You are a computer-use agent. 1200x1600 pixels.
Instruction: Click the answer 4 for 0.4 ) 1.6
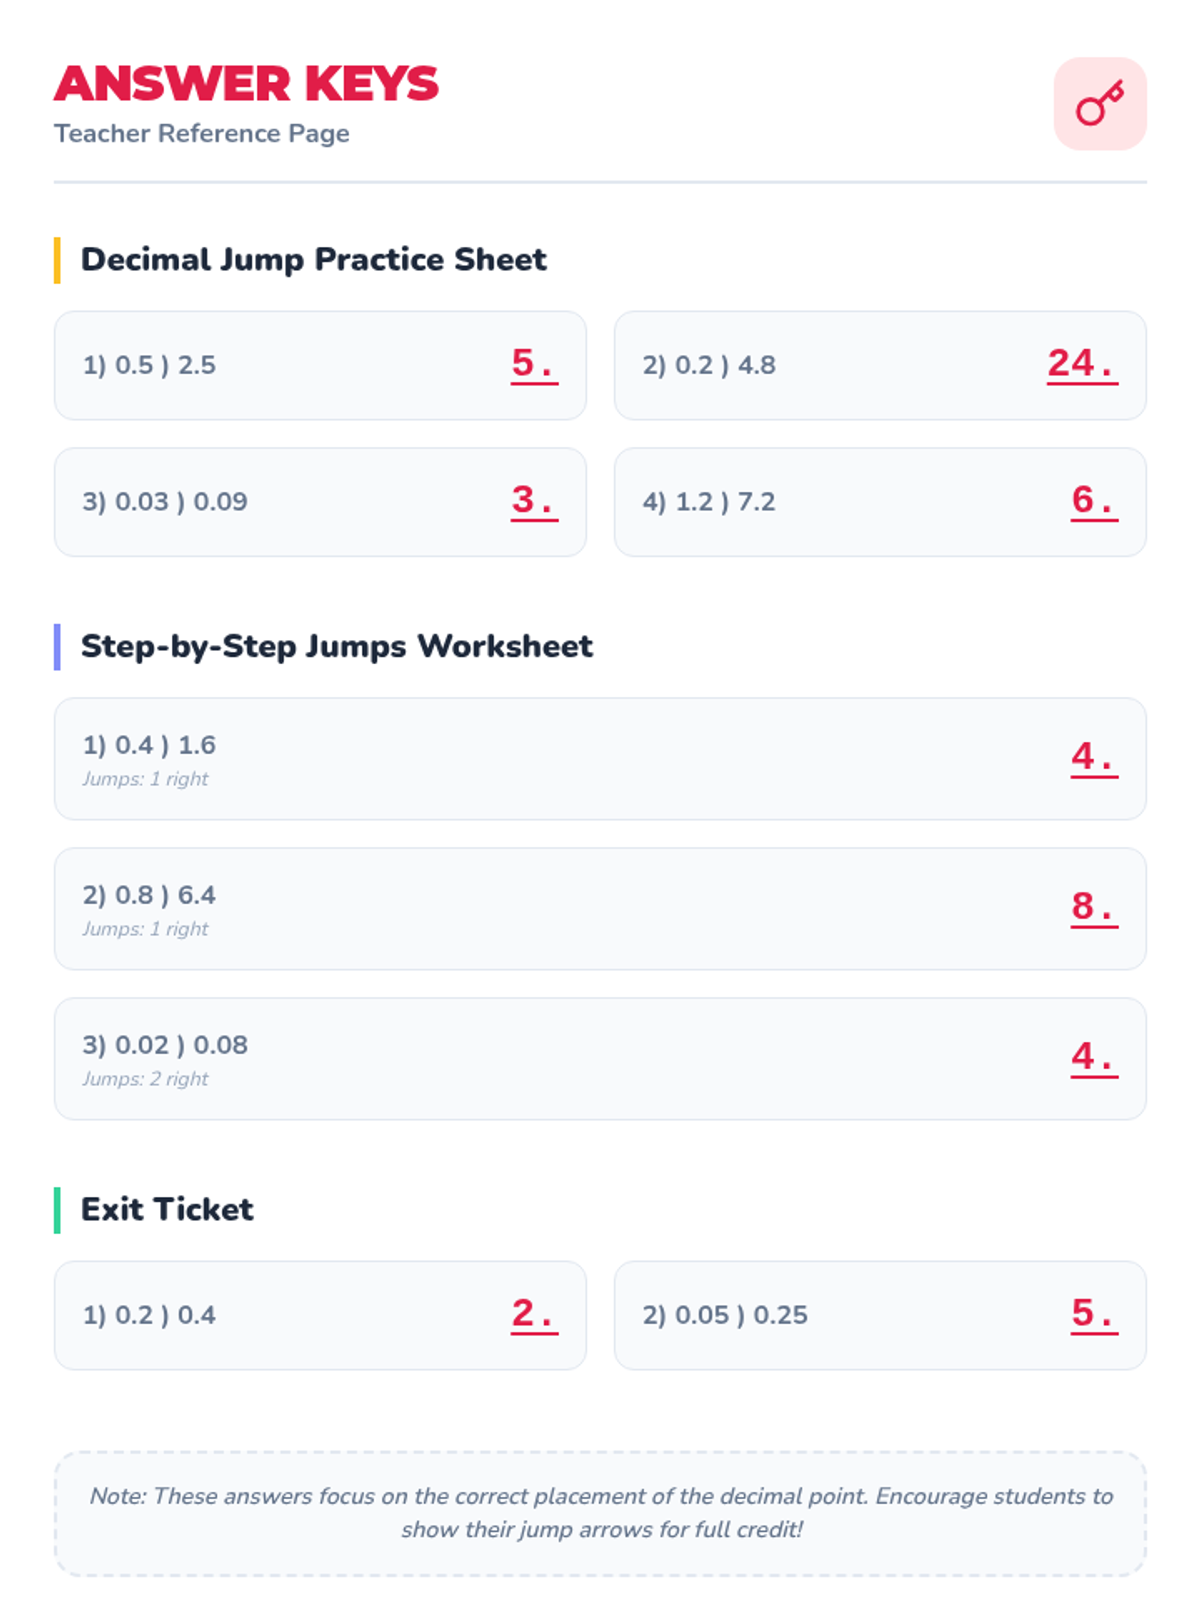[1093, 757]
